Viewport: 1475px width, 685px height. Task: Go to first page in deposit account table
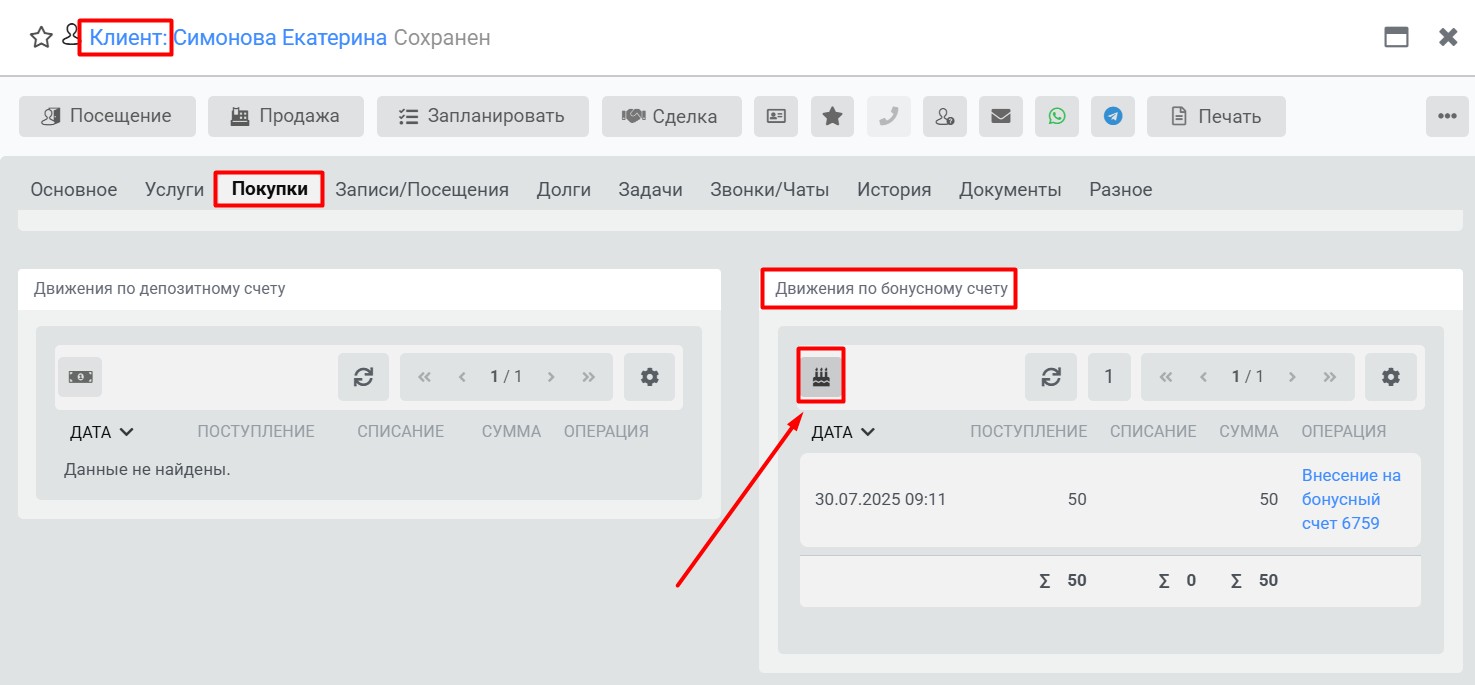point(424,377)
